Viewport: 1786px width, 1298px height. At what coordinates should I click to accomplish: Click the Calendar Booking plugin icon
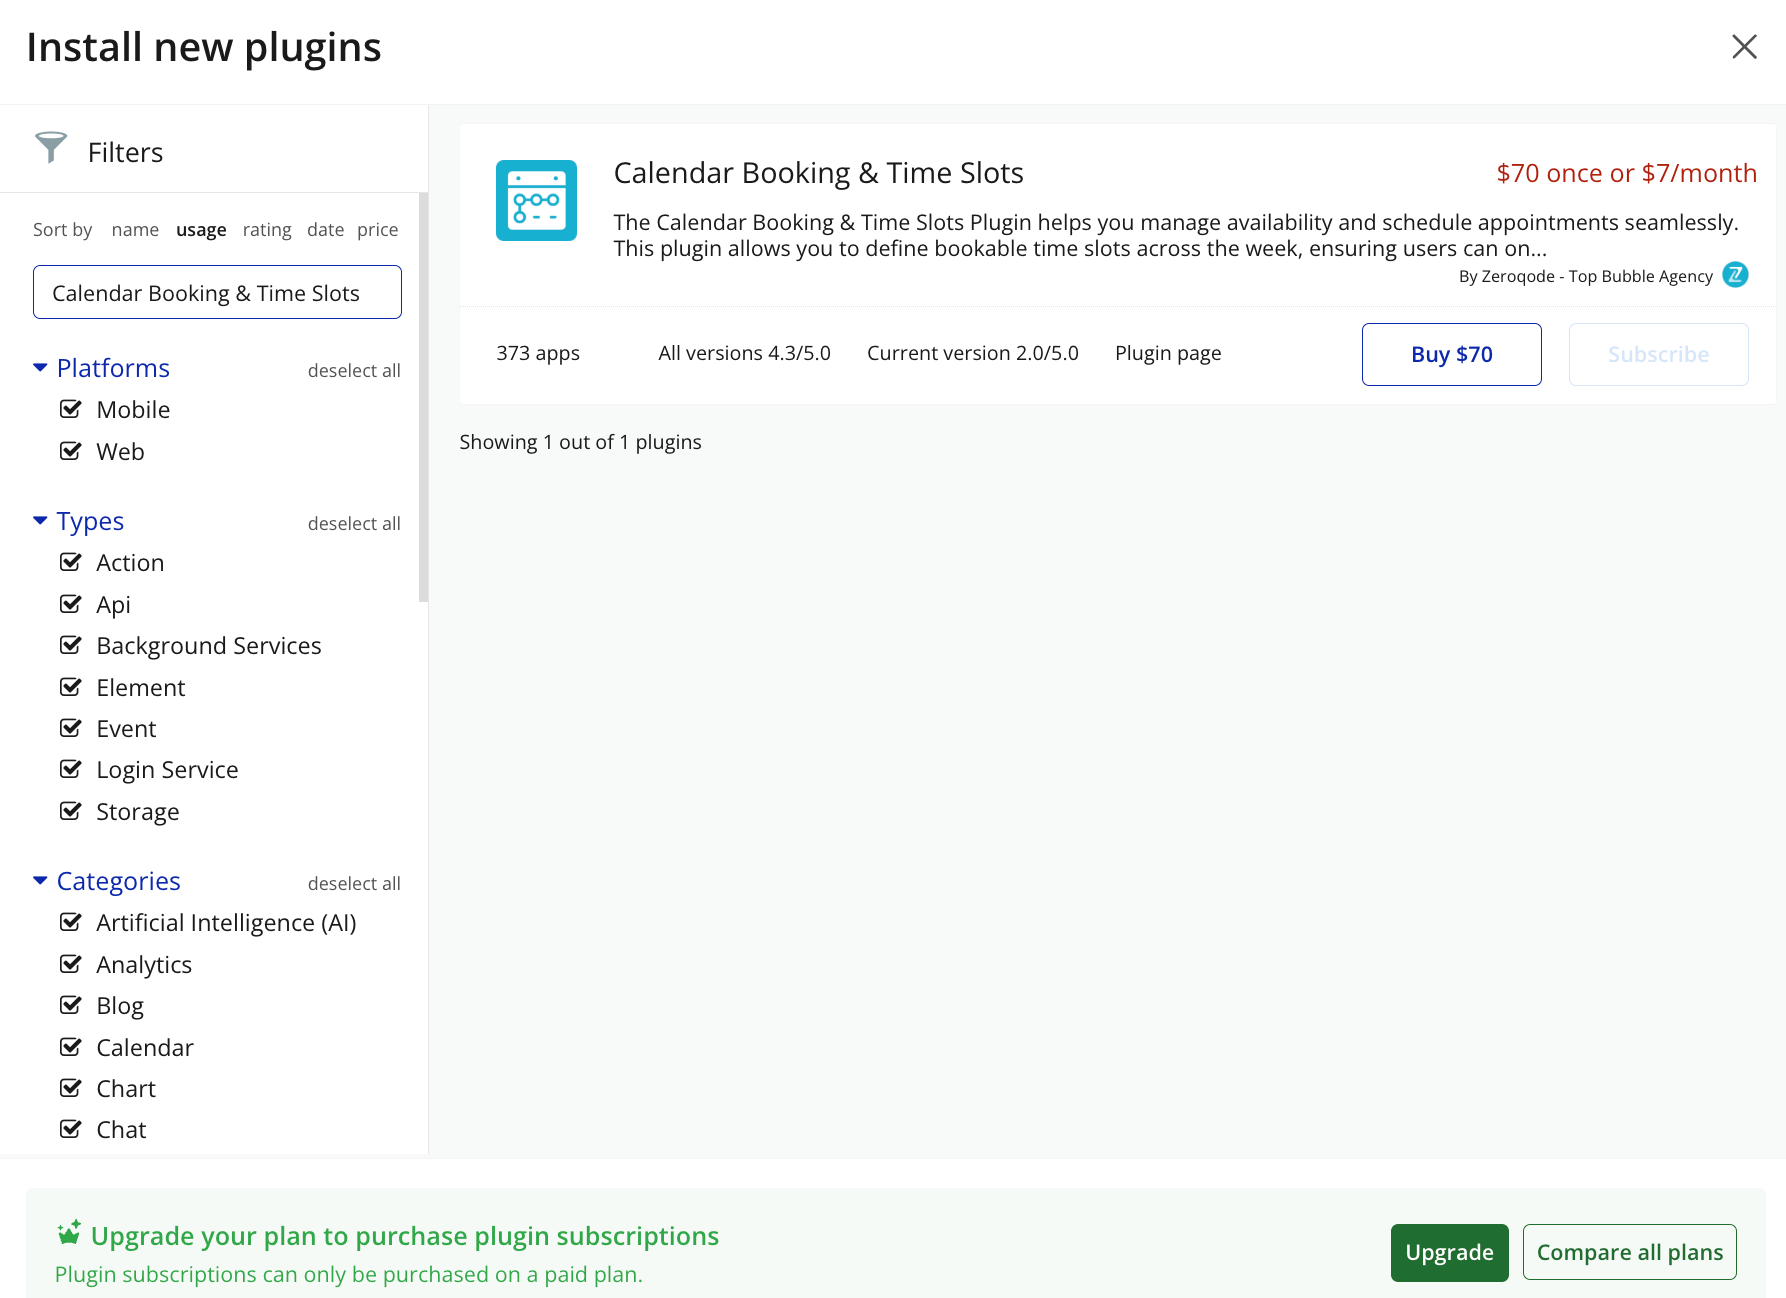coord(536,200)
